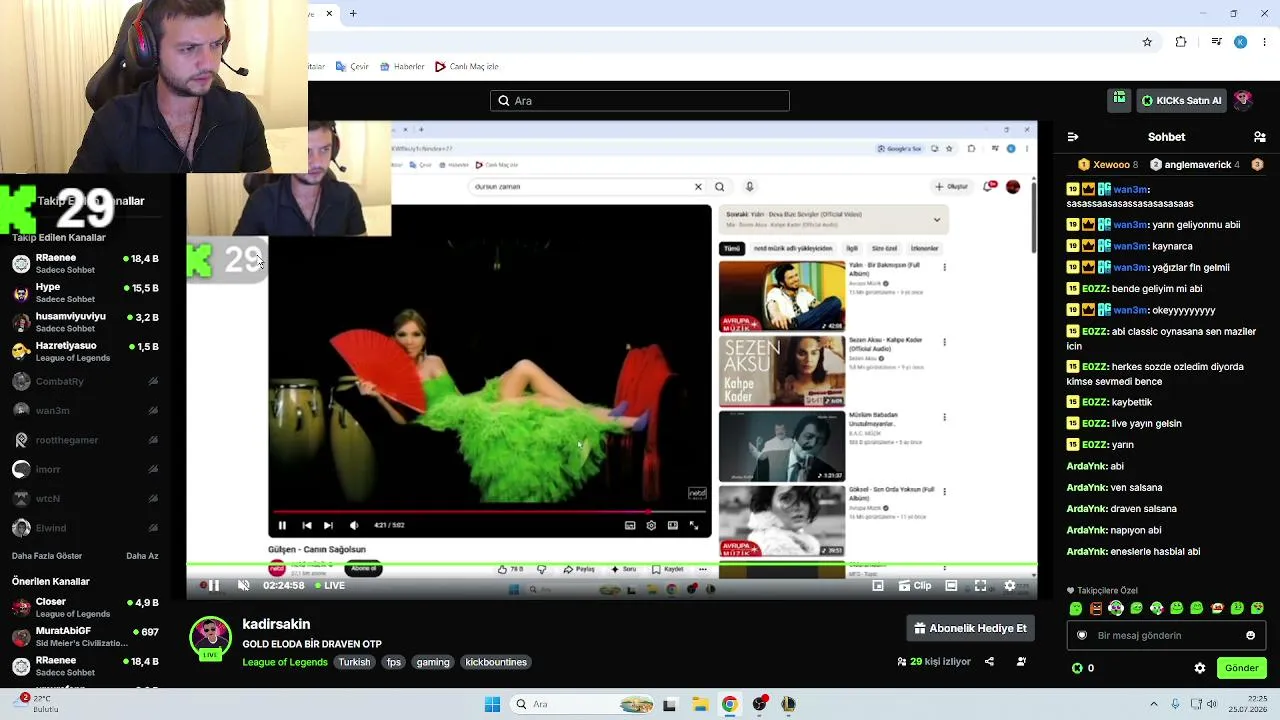Viewport: 1280px width, 720px height.
Task: Collapse list with Daha Az
Action: tap(142, 556)
